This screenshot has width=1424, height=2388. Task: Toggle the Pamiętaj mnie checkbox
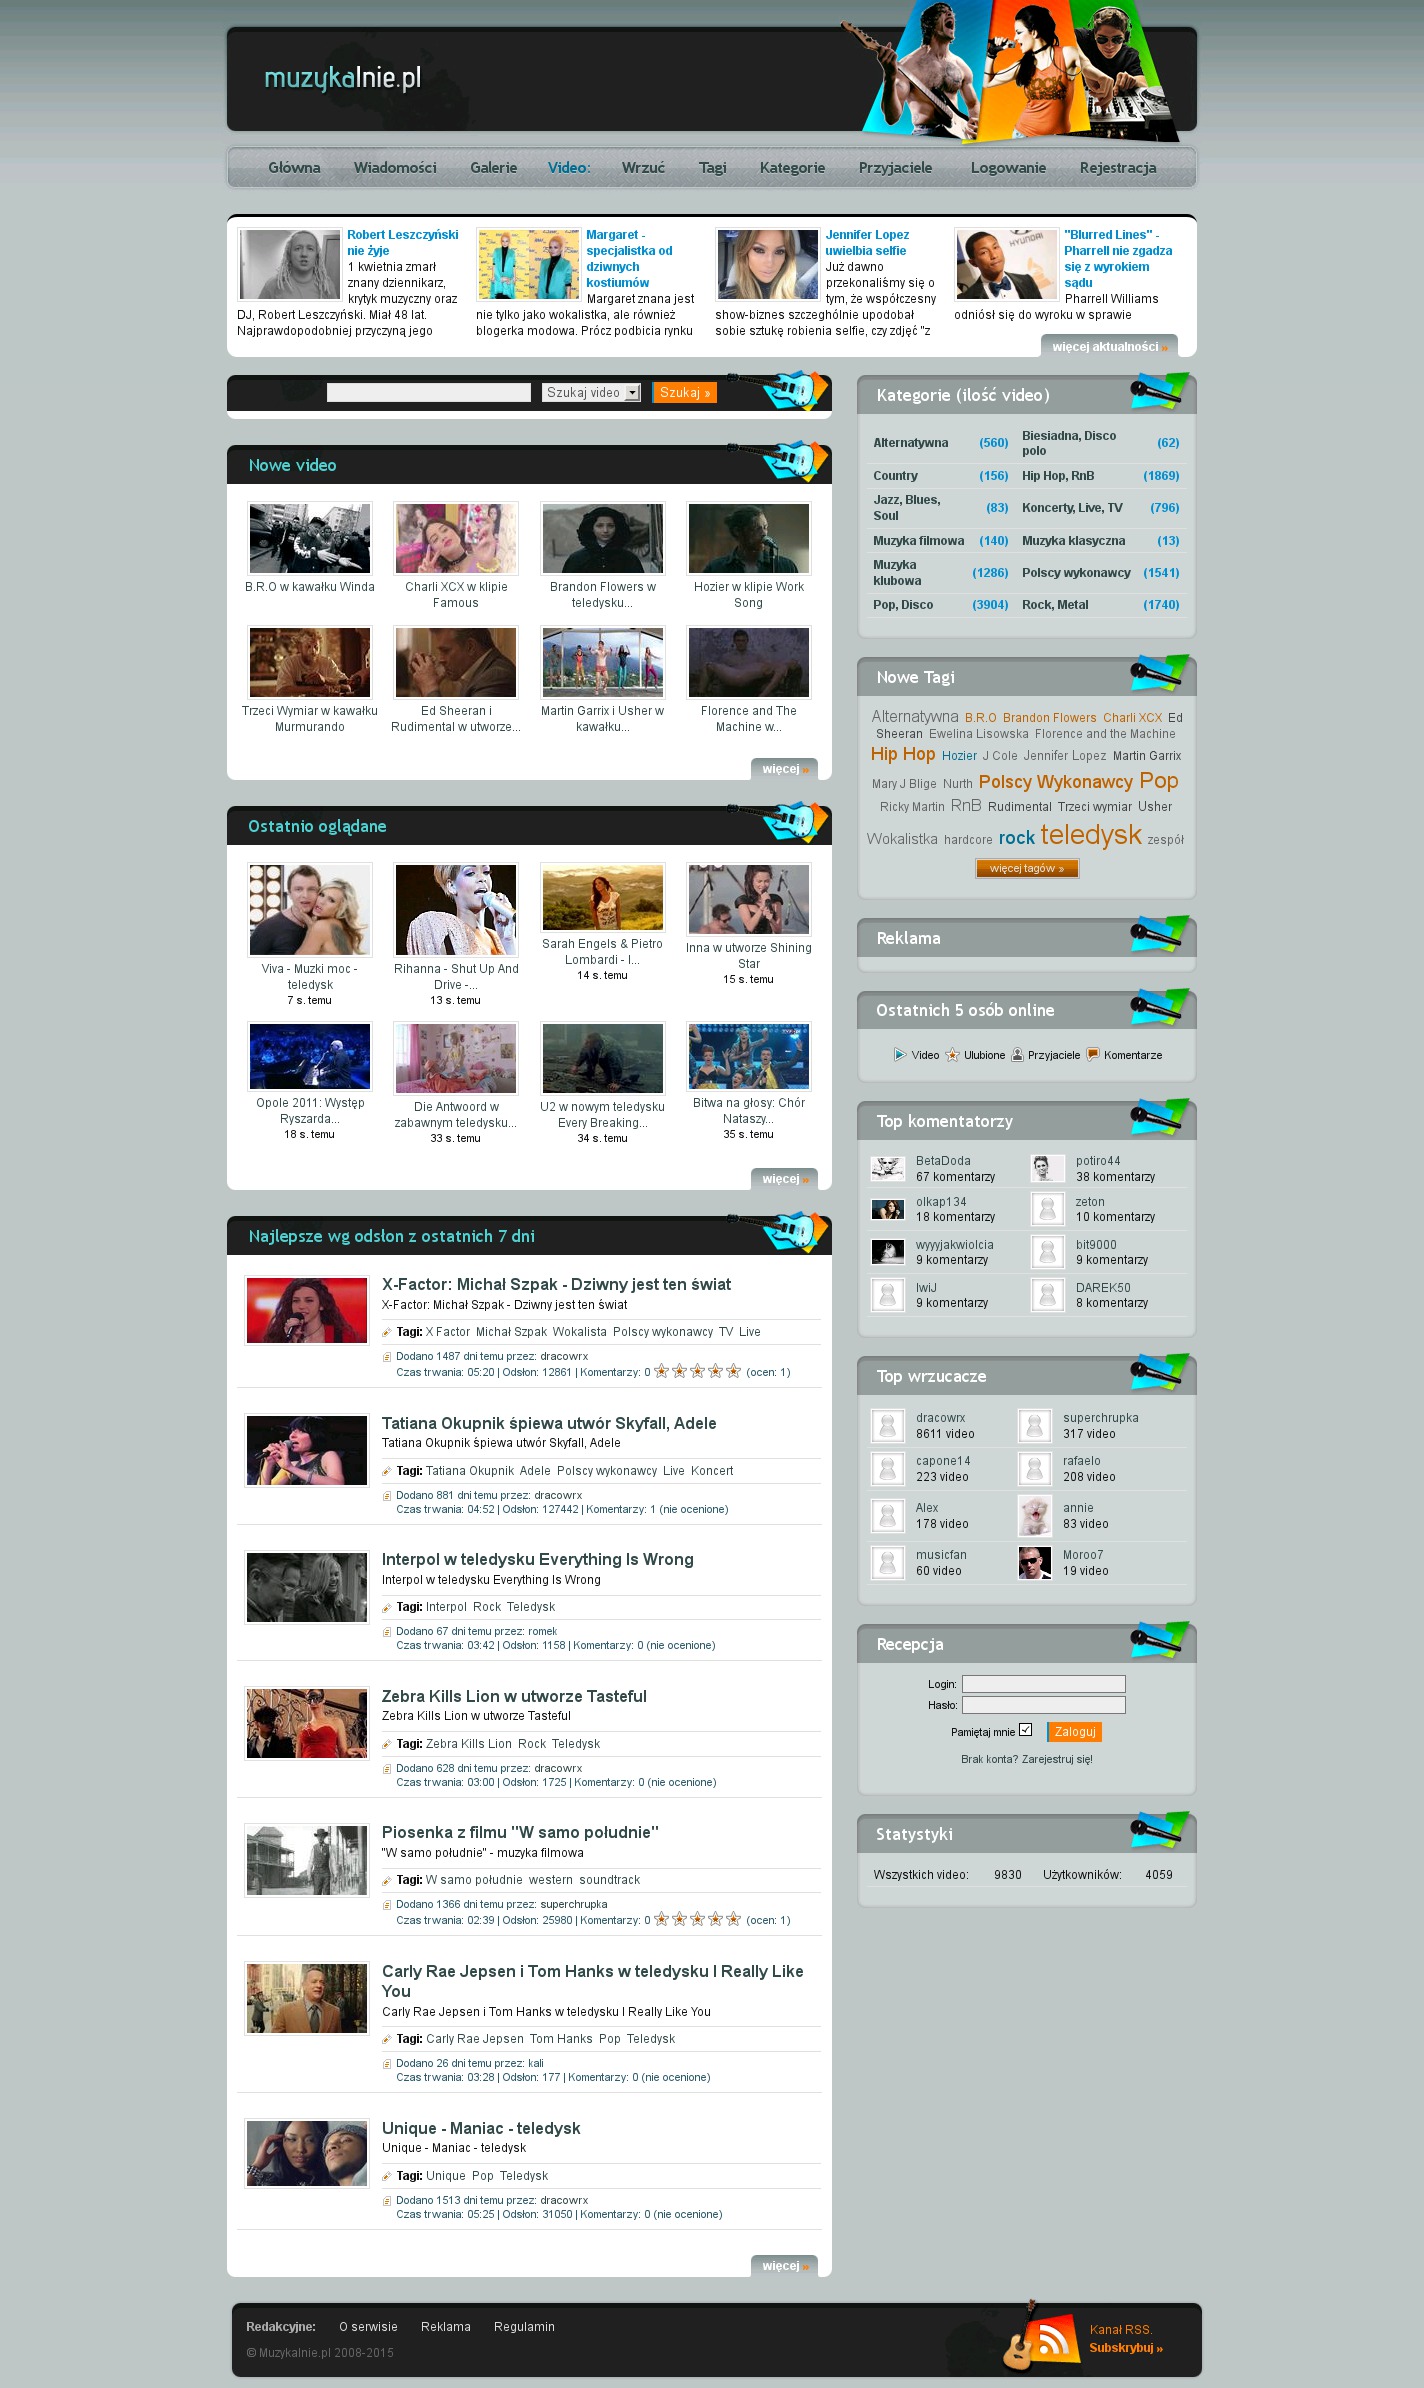point(1025,1730)
